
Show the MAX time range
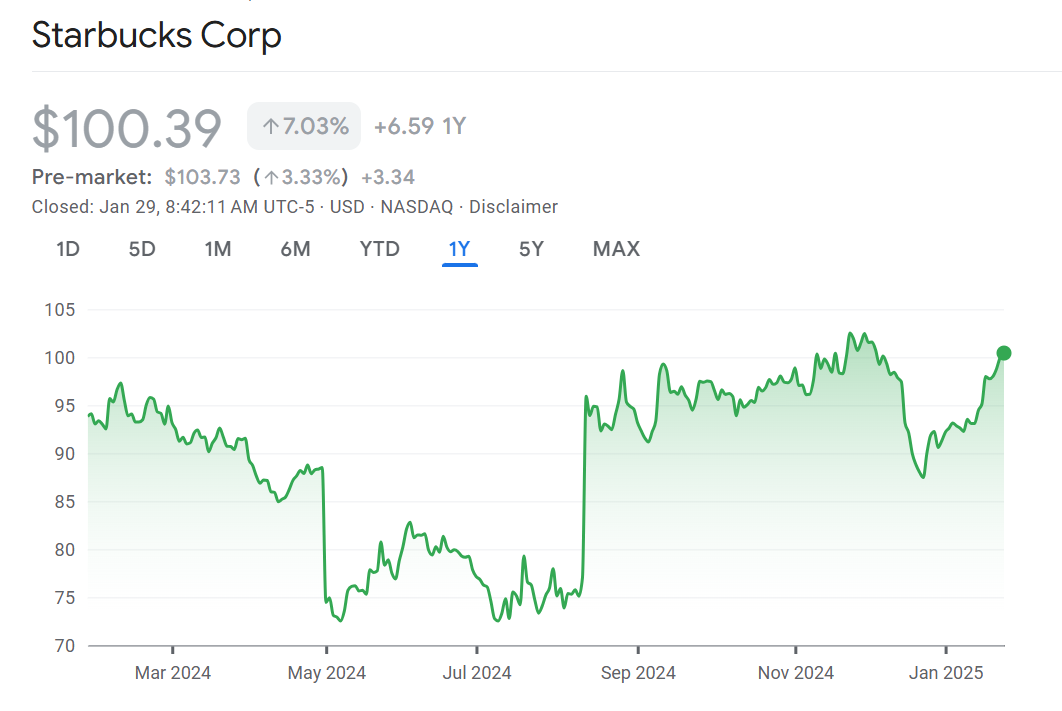[x=616, y=249]
